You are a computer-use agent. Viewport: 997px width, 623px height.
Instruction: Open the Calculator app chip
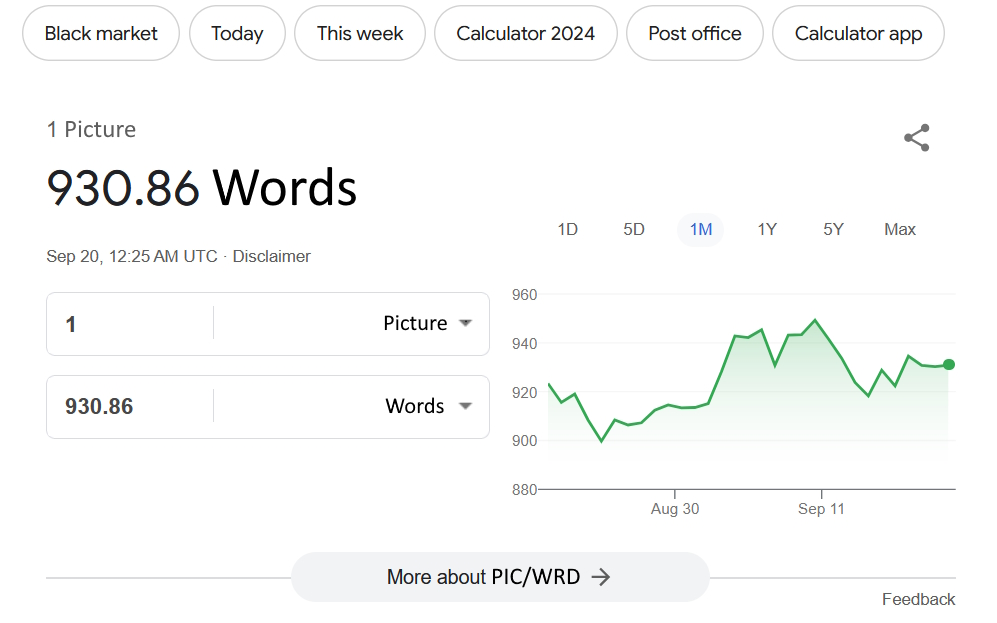point(858,33)
